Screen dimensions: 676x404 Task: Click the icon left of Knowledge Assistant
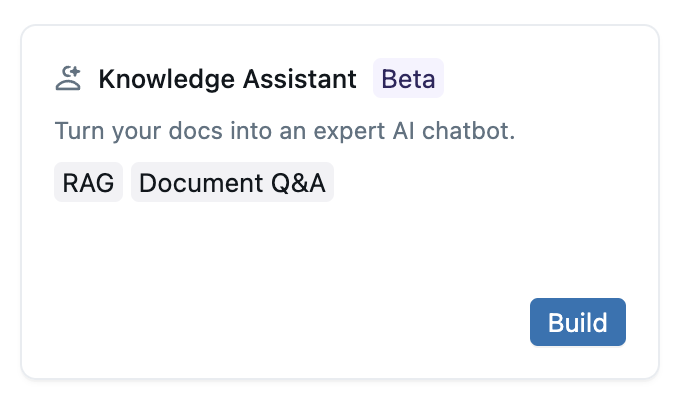point(68,79)
